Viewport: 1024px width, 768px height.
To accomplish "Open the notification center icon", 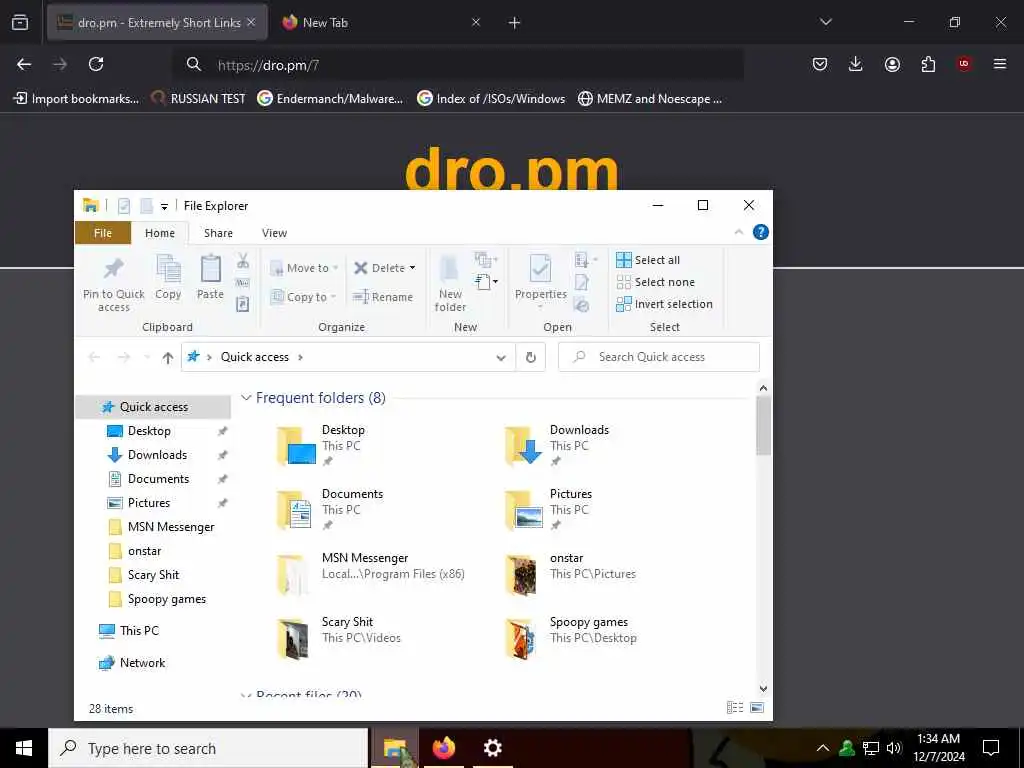I will (x=991, y=748).
